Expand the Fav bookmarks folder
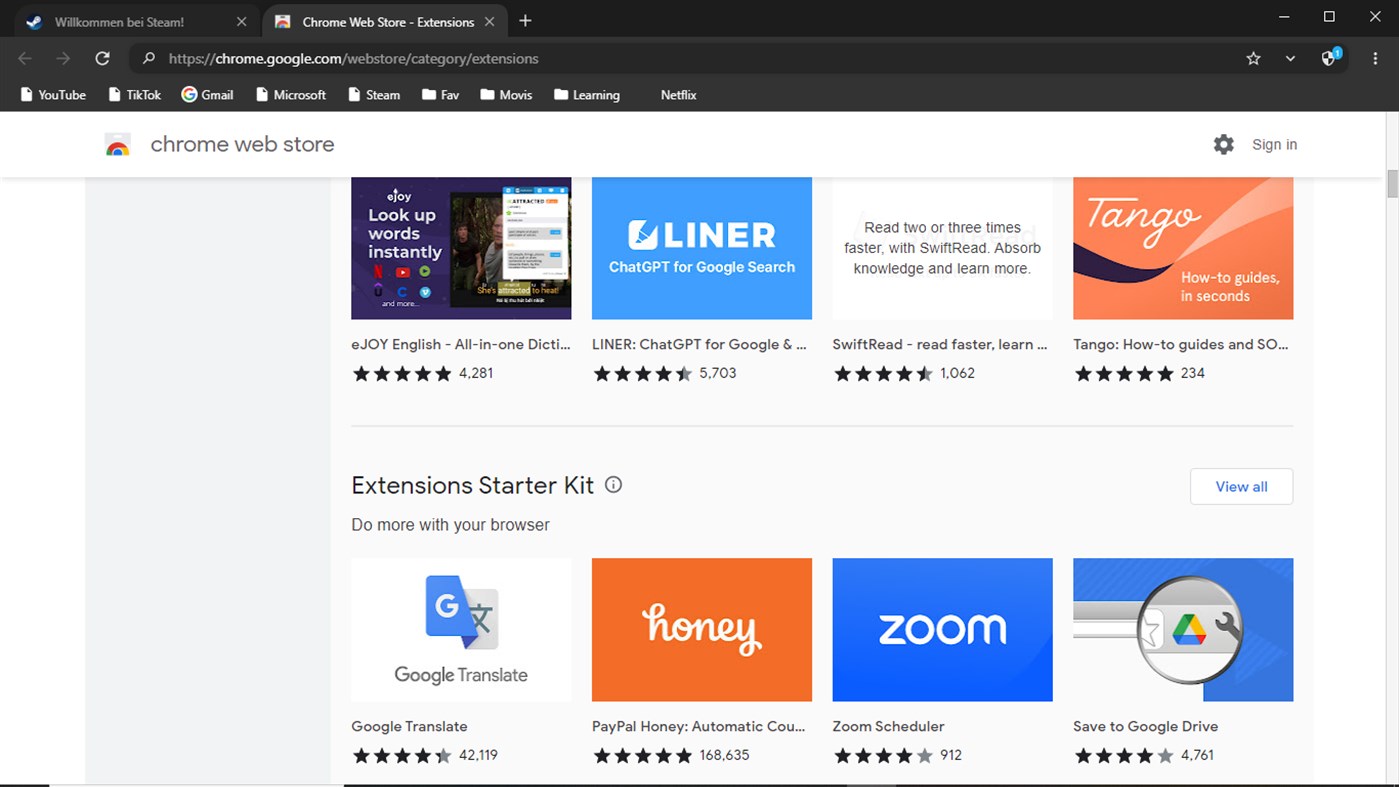 coord(440,94)
